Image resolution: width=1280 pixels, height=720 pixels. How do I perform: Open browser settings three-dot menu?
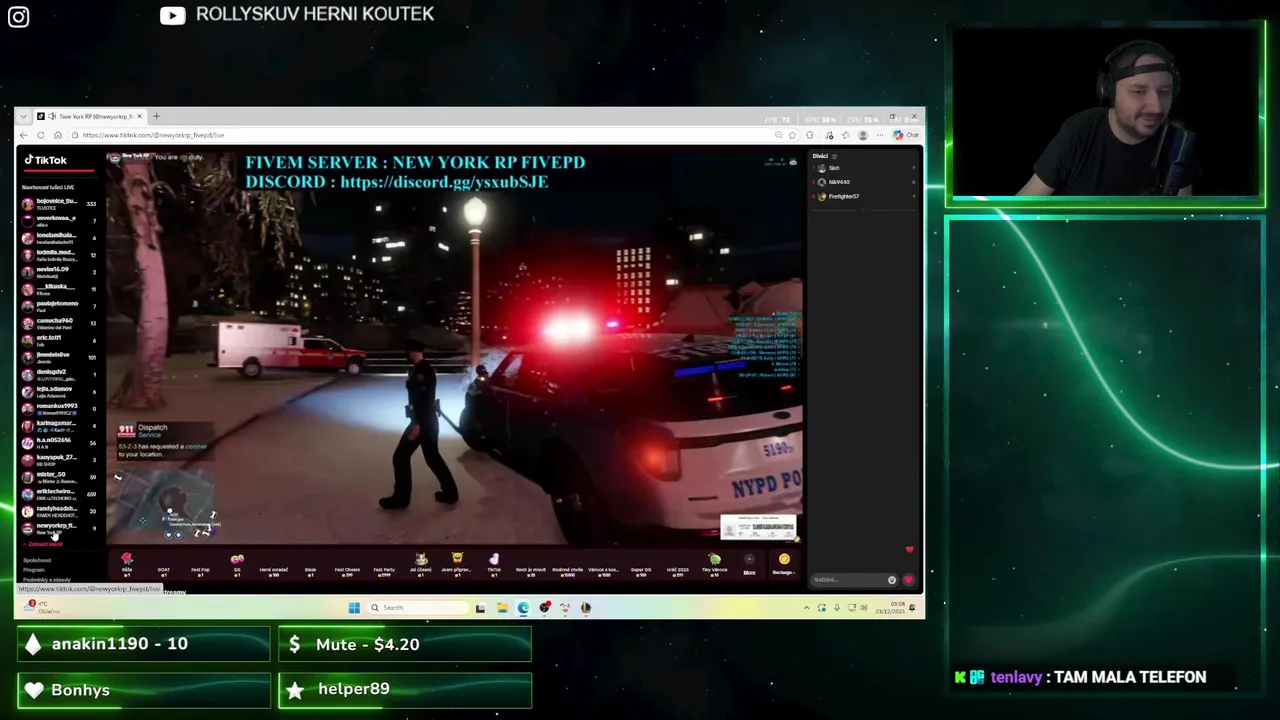880,135
